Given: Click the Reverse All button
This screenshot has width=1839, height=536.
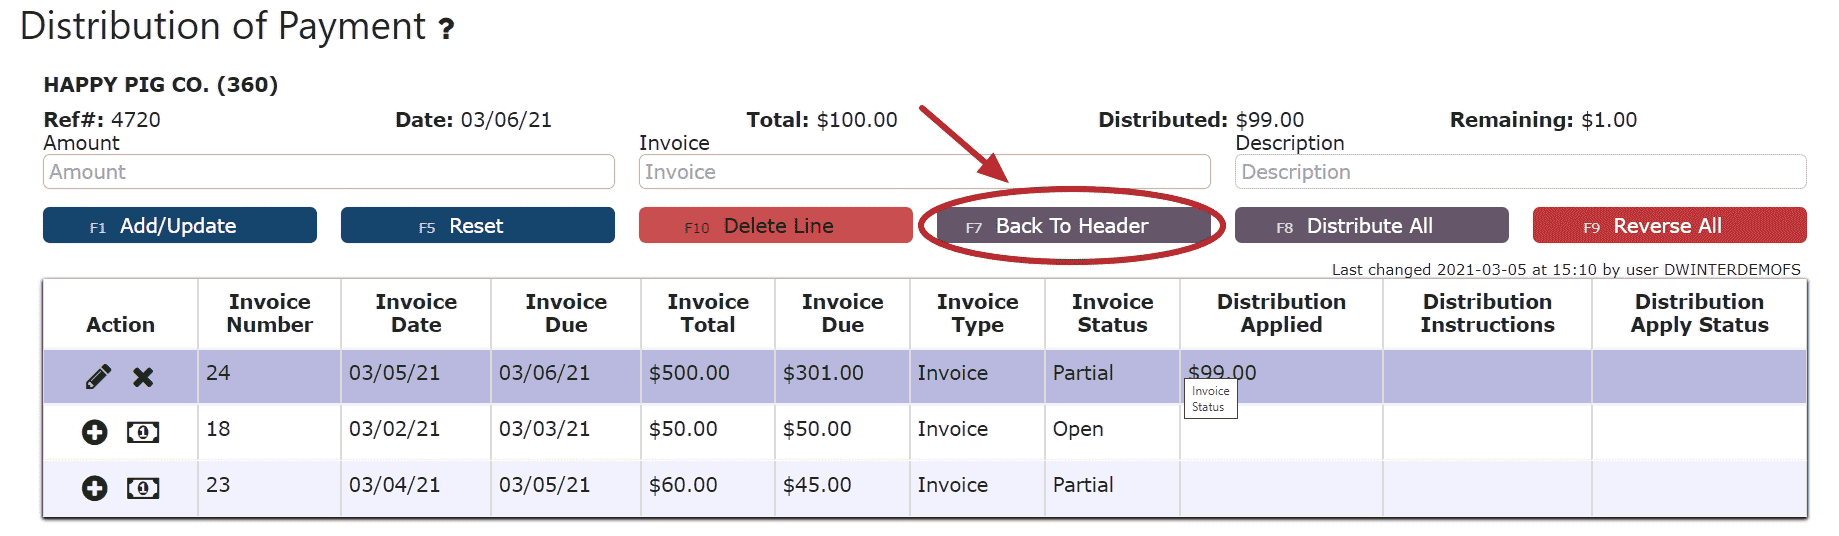Looking at the screenshot, I should click(1668, 226).
